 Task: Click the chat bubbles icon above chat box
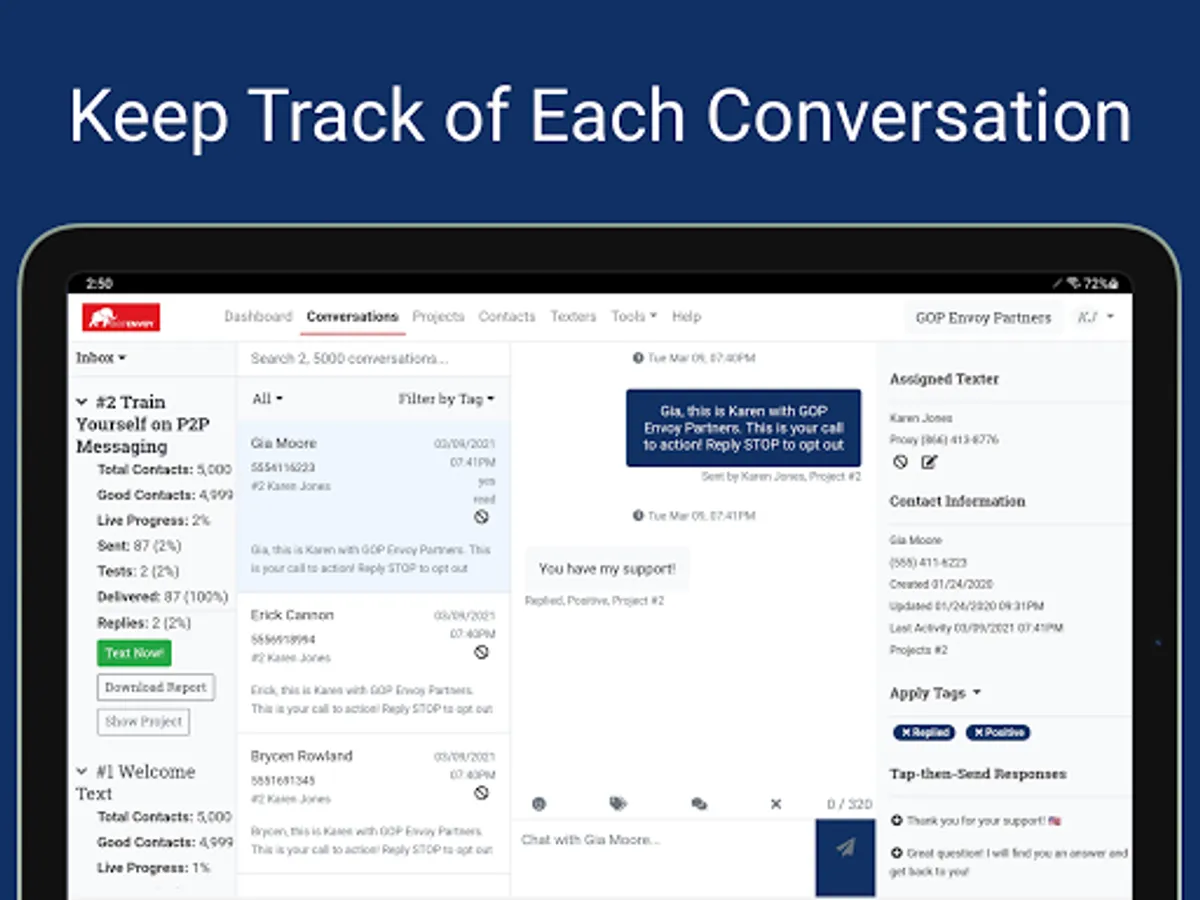699,803
